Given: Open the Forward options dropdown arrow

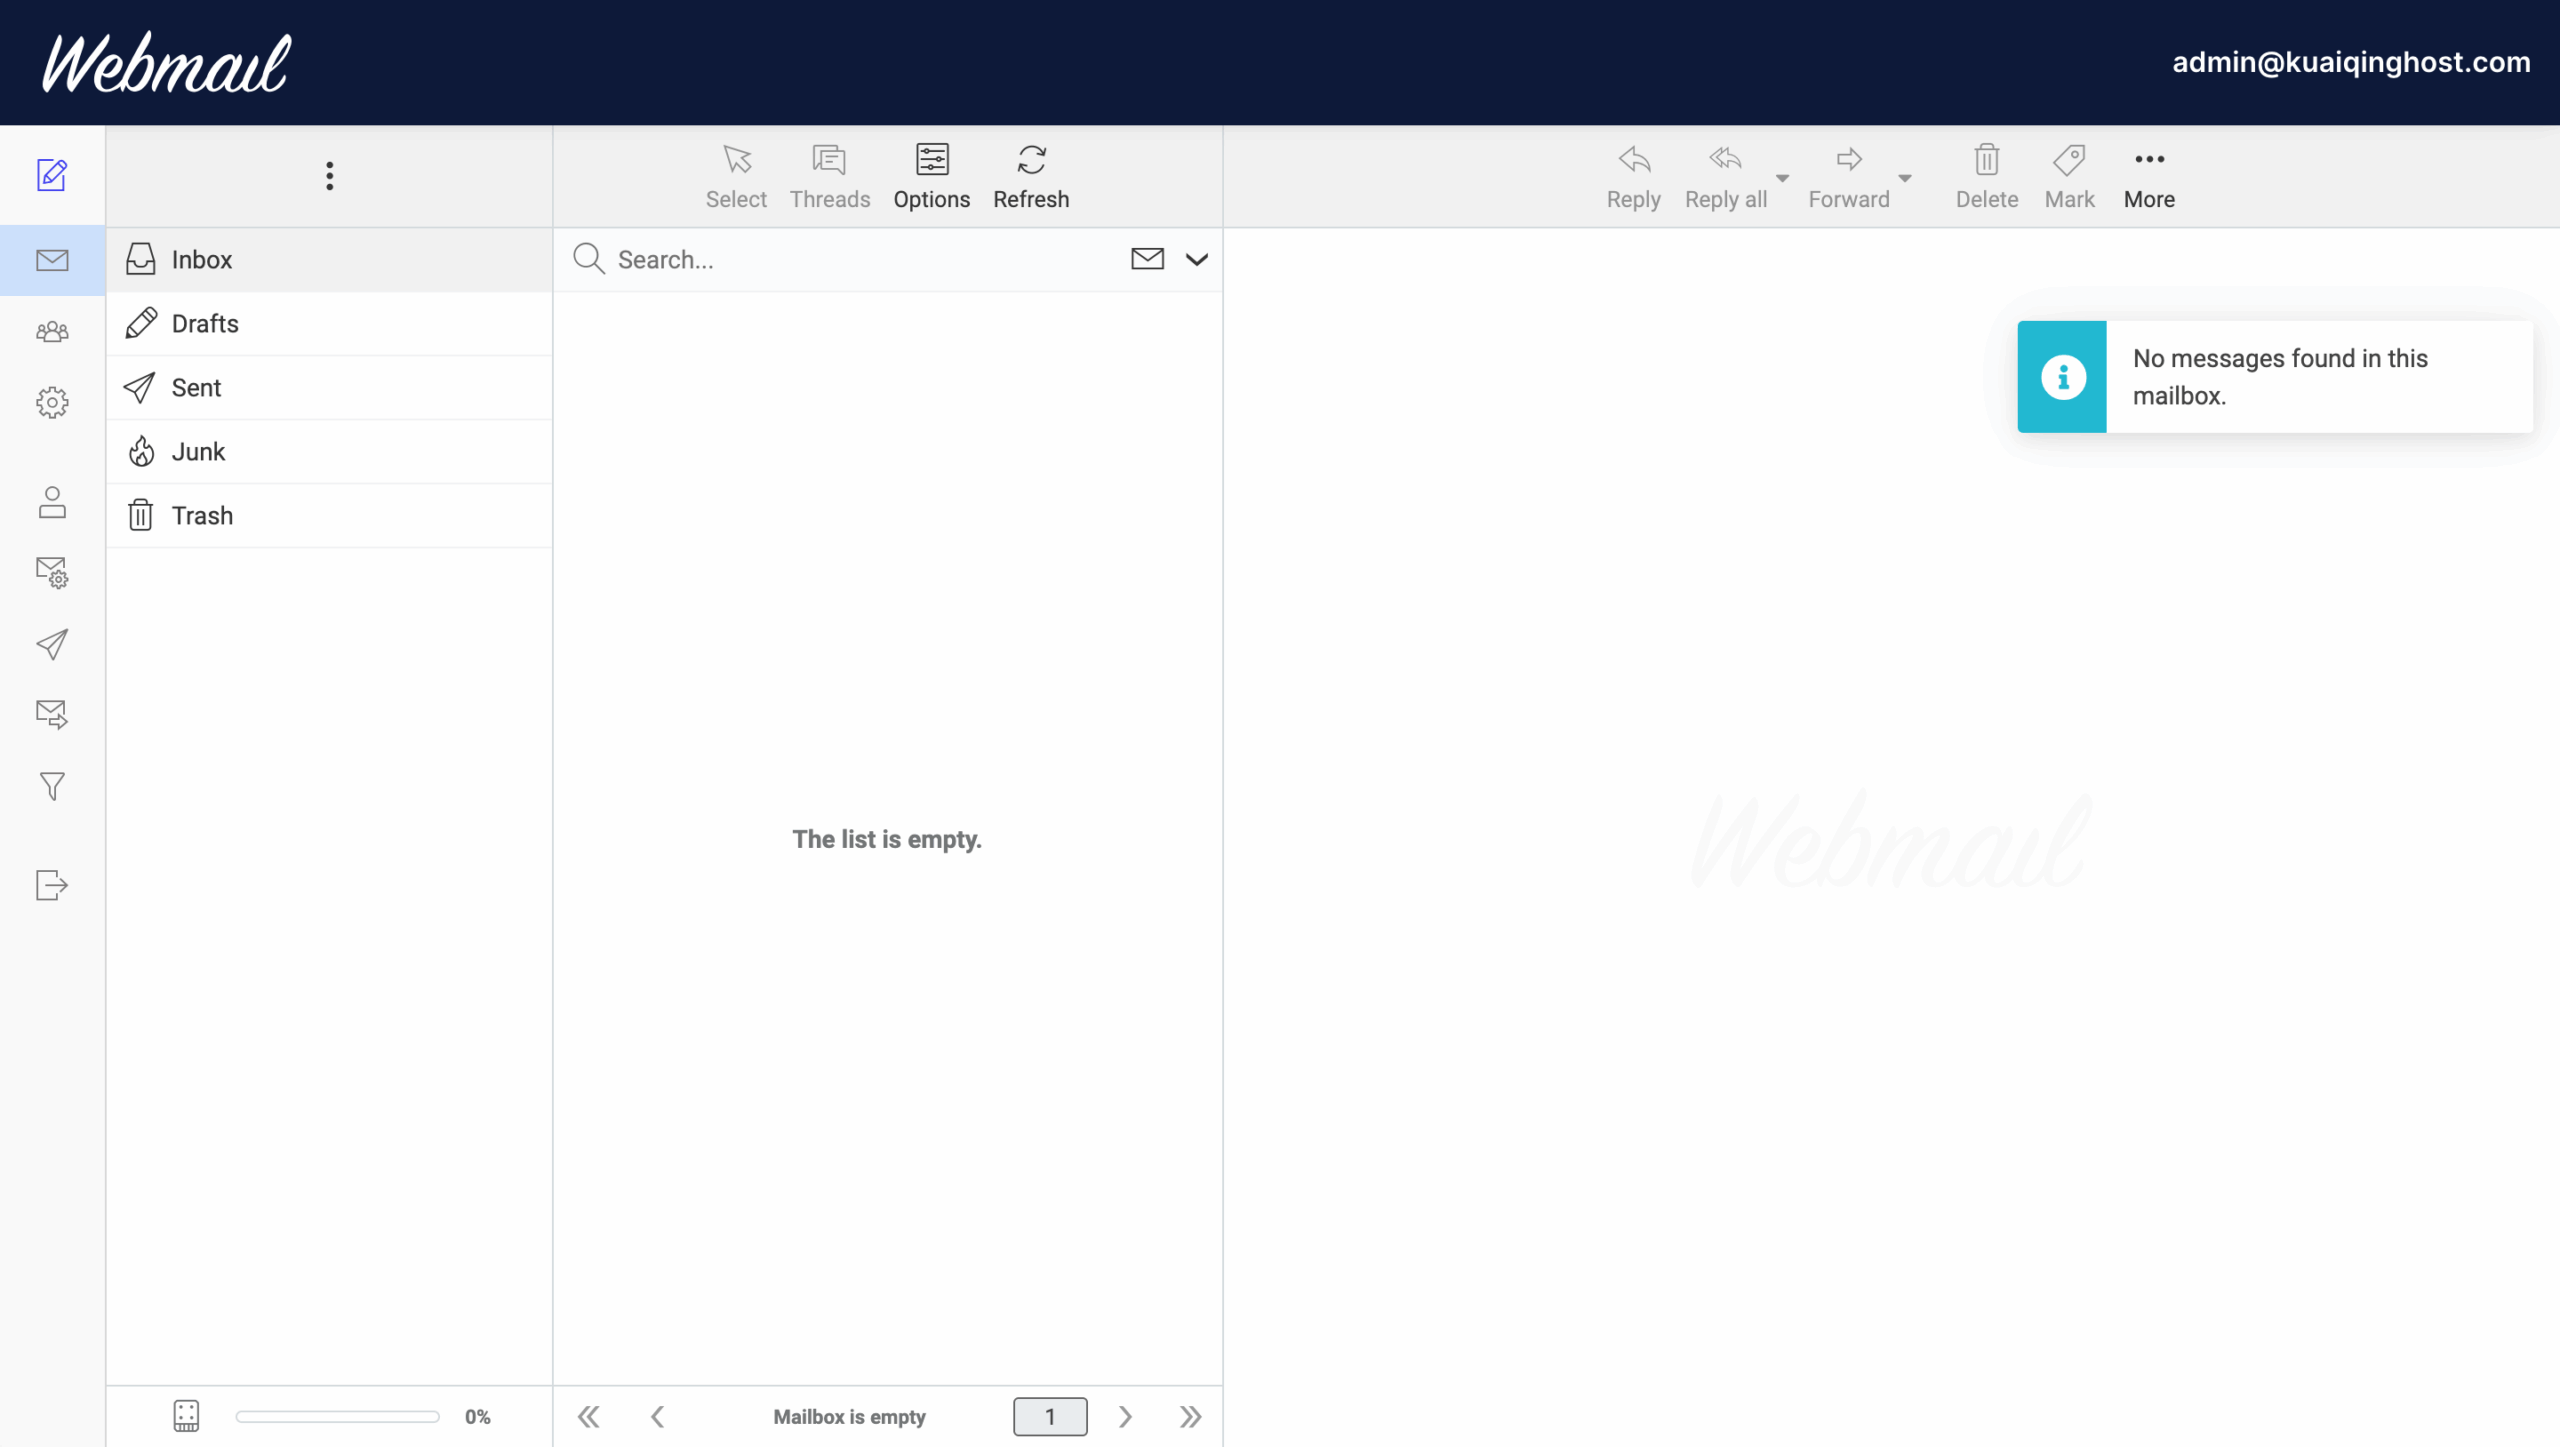Looking at the screenshot, I should click(x=1904, y=178).
